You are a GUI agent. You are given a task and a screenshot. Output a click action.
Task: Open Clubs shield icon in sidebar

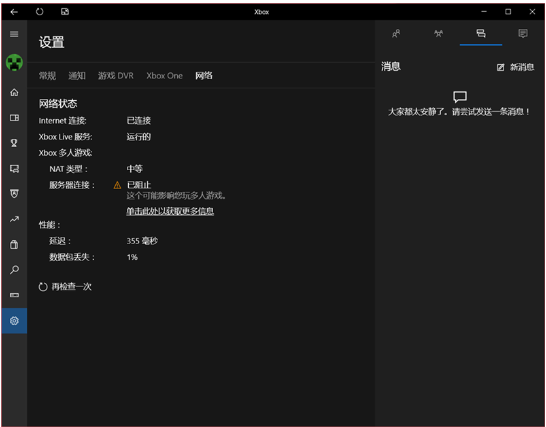(14, 194)
